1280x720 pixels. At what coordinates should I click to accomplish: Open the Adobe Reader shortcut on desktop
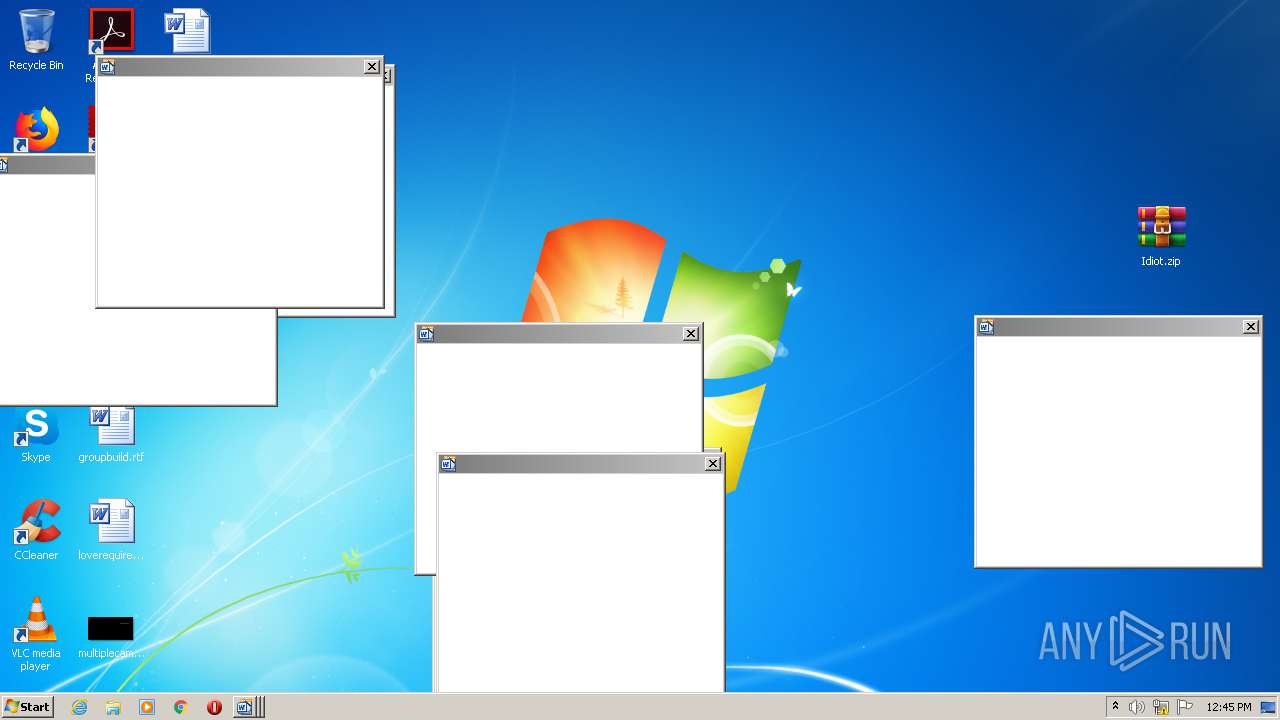111,32
